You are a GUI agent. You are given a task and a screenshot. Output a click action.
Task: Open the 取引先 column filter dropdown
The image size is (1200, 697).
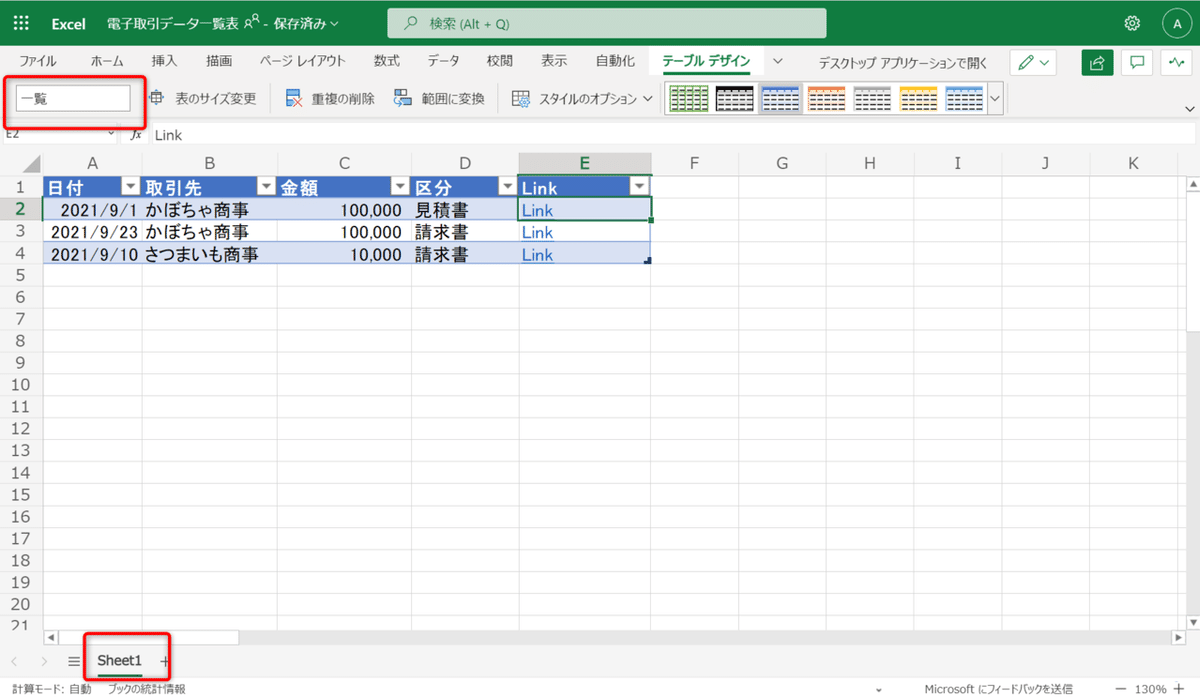pos(265,187)
